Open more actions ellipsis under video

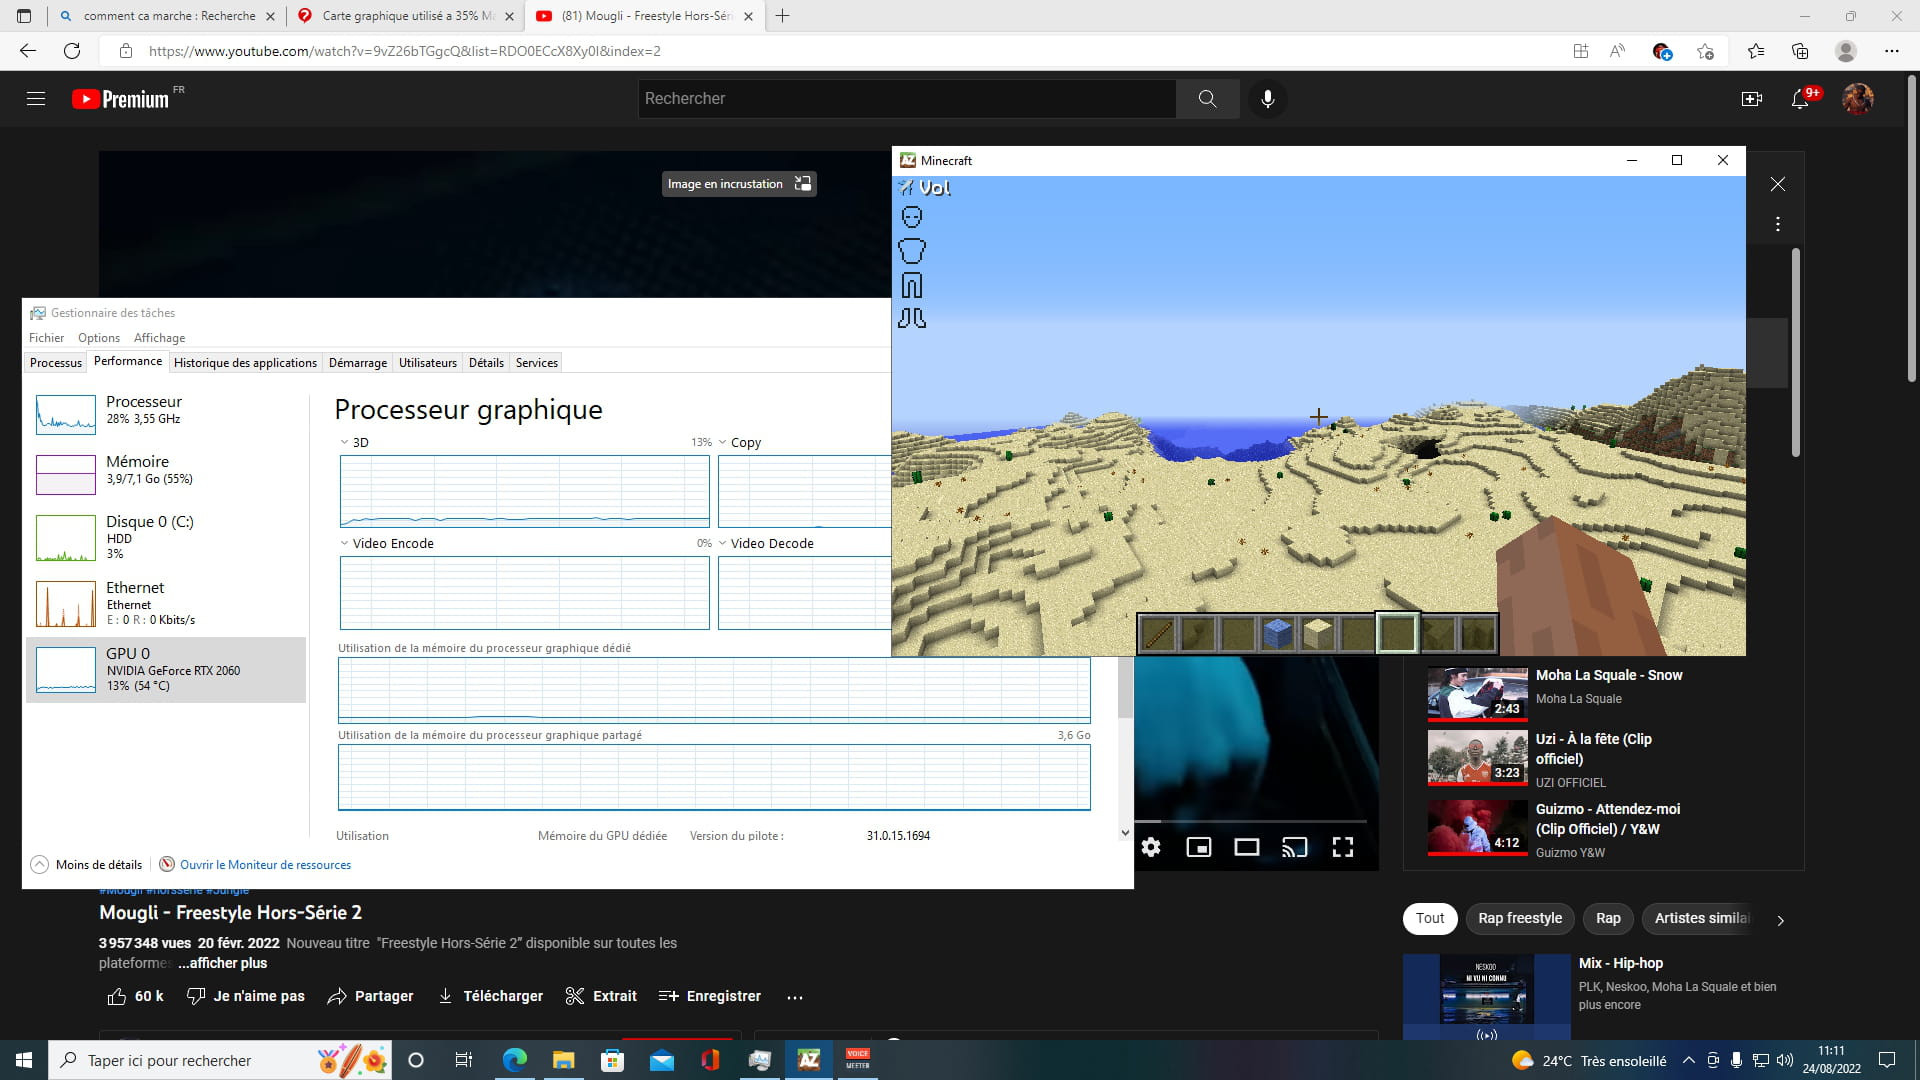(795, 997)
